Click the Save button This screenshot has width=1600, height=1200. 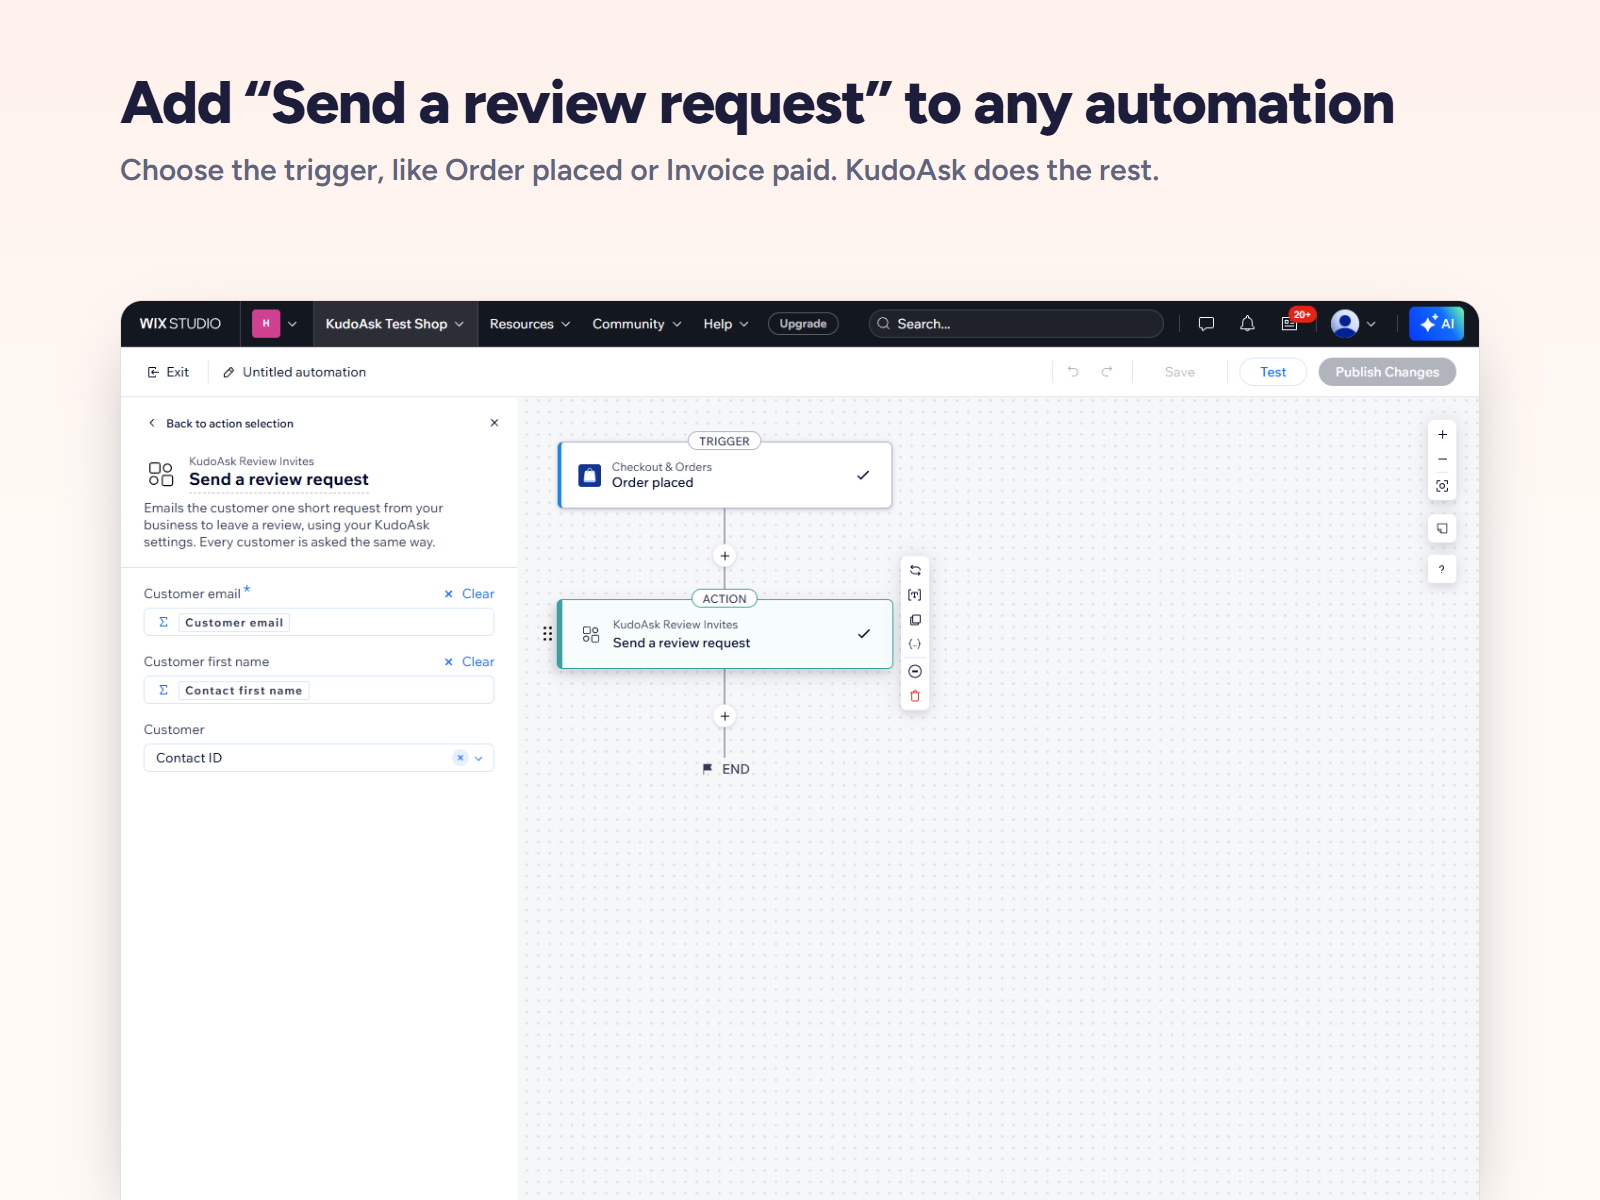(x=1180, y=372)
